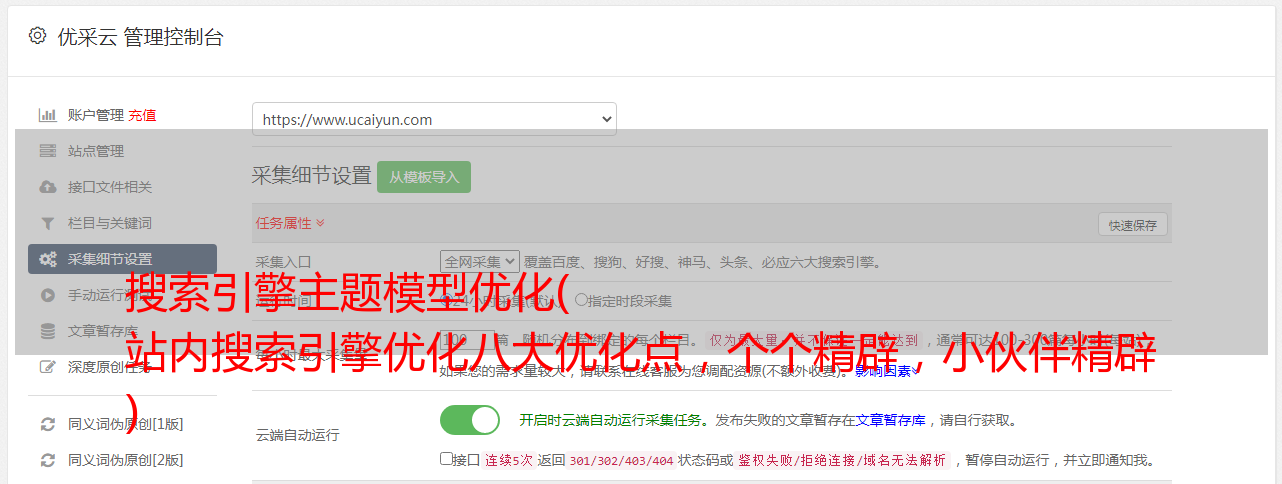Click the gear icon beside 优采云 管理控制台
This screenshot has height=484, width=1282.
pos(37,36)
